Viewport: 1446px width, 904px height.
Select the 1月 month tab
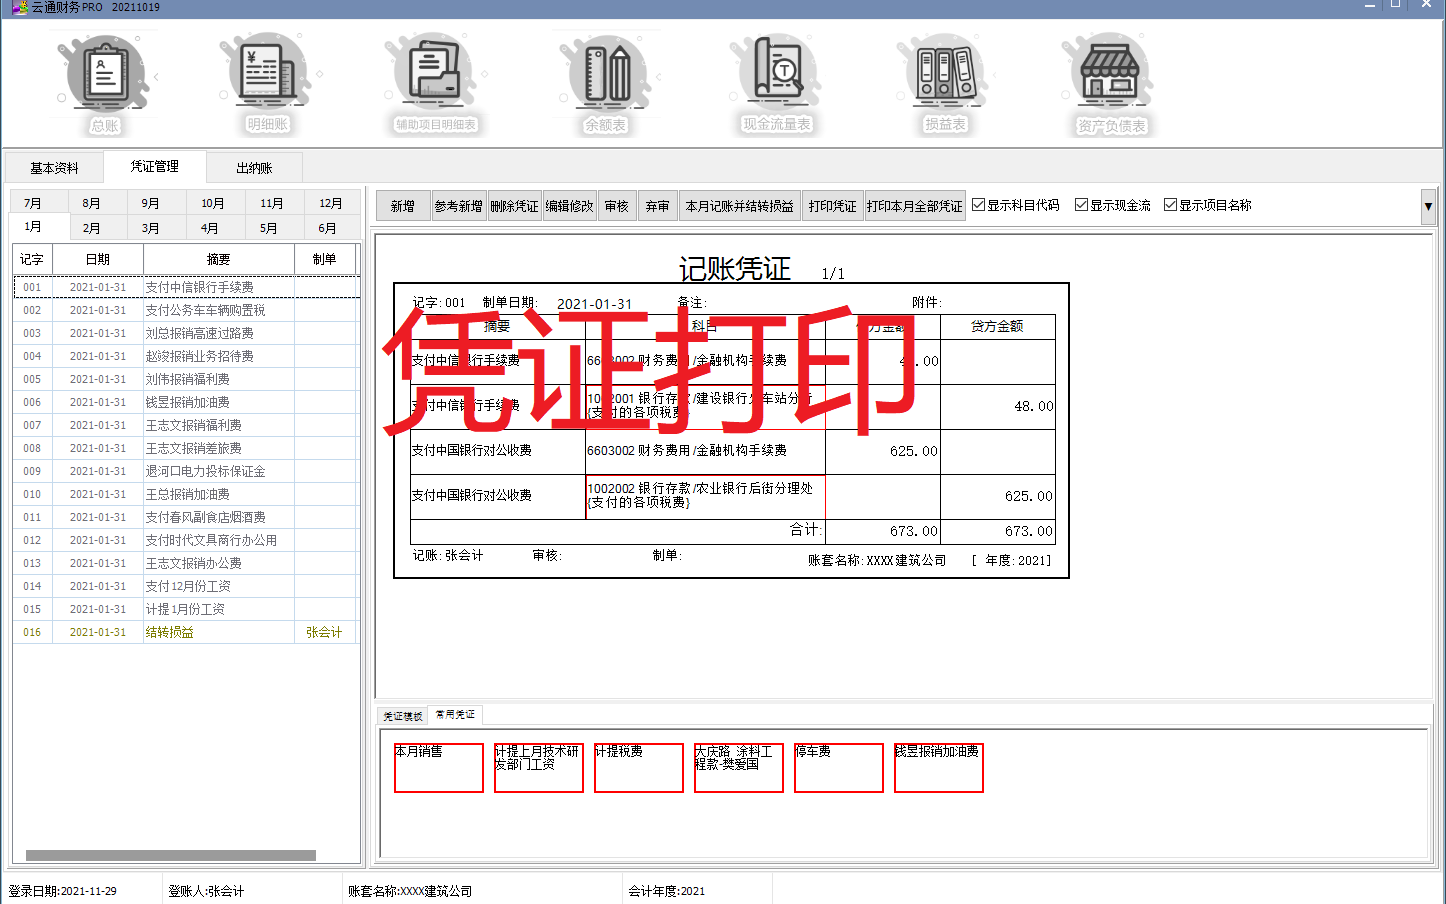coord(33,227)
